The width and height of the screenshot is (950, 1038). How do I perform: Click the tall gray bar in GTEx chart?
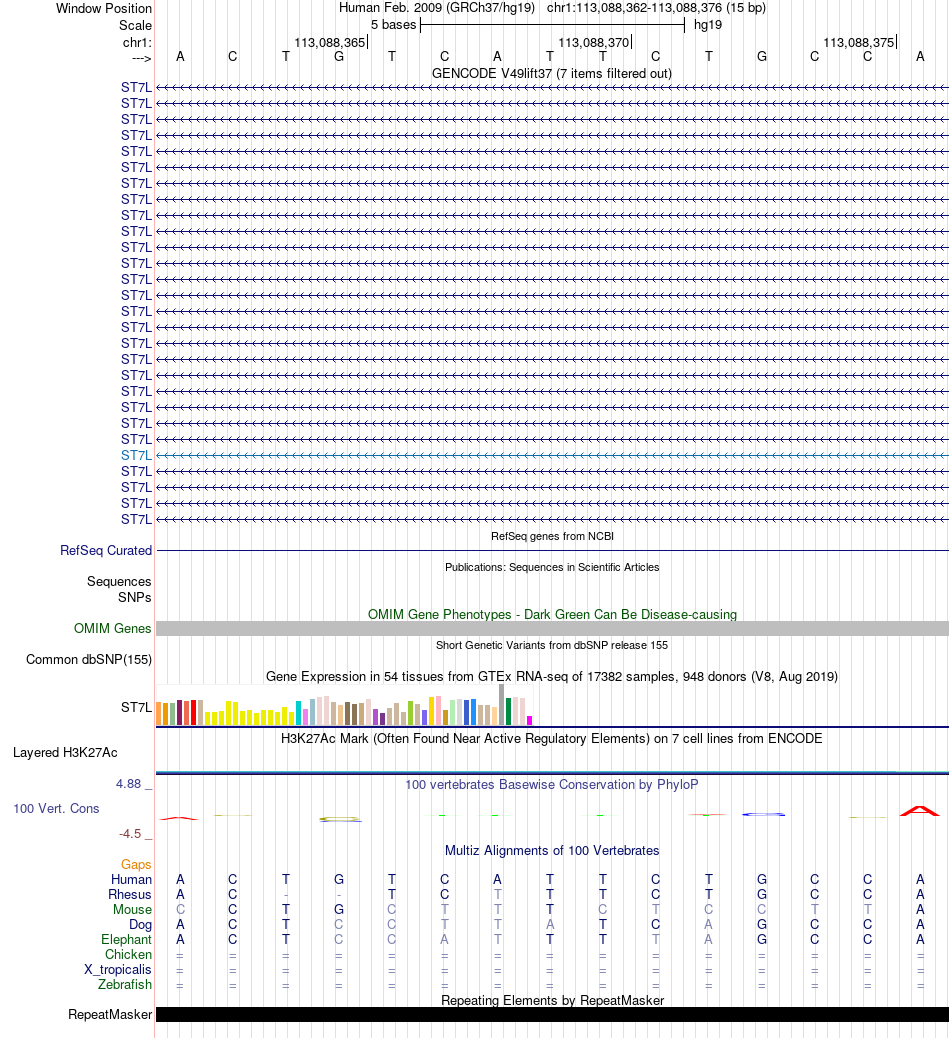coord(501,704)
